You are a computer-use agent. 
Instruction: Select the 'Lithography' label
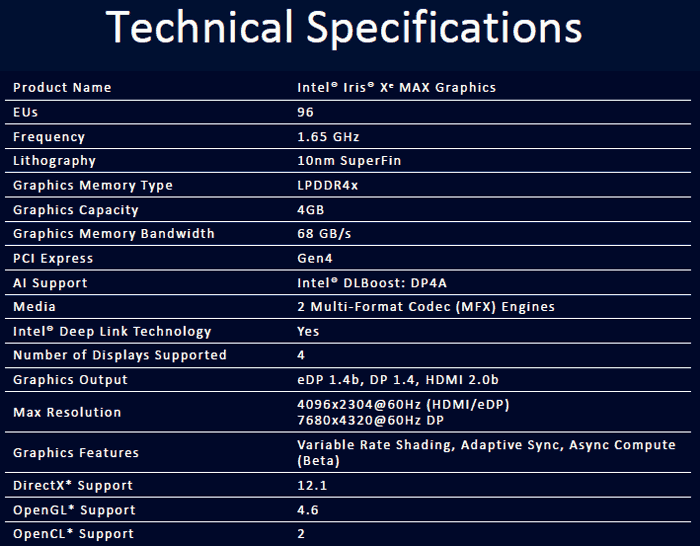click(54, 161)
